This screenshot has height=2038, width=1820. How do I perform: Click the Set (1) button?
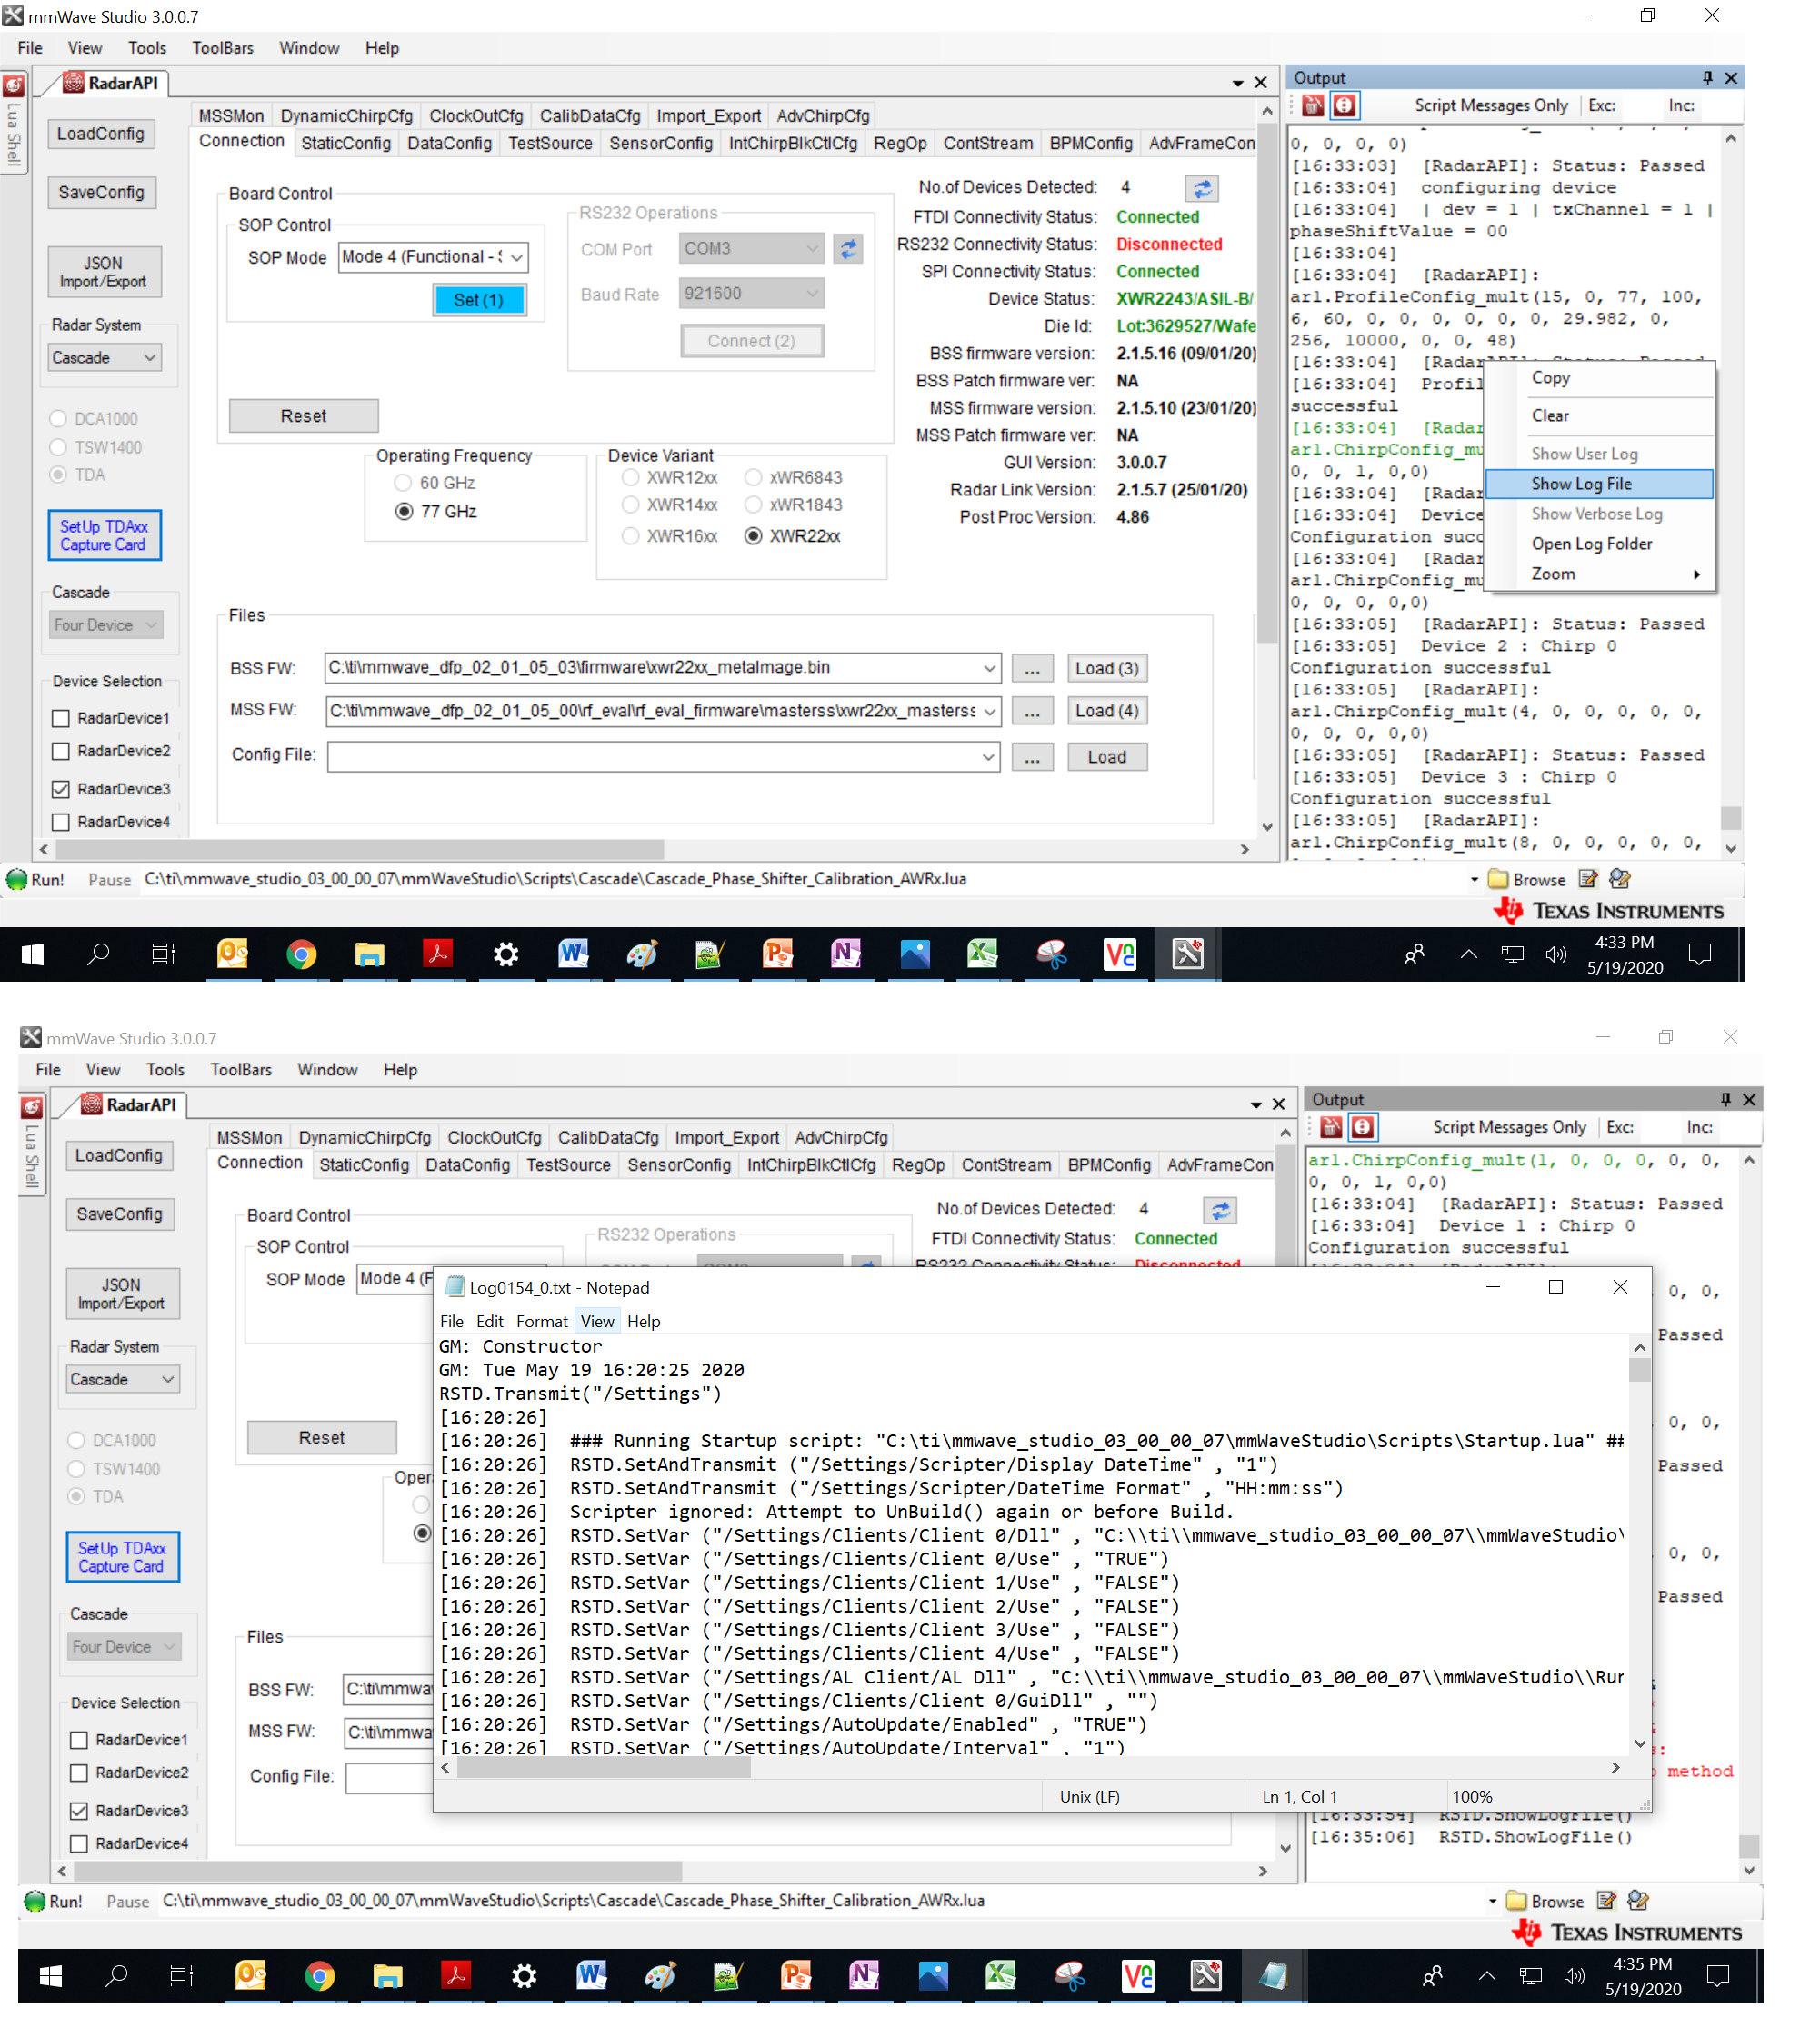click(x=479, y=300)
